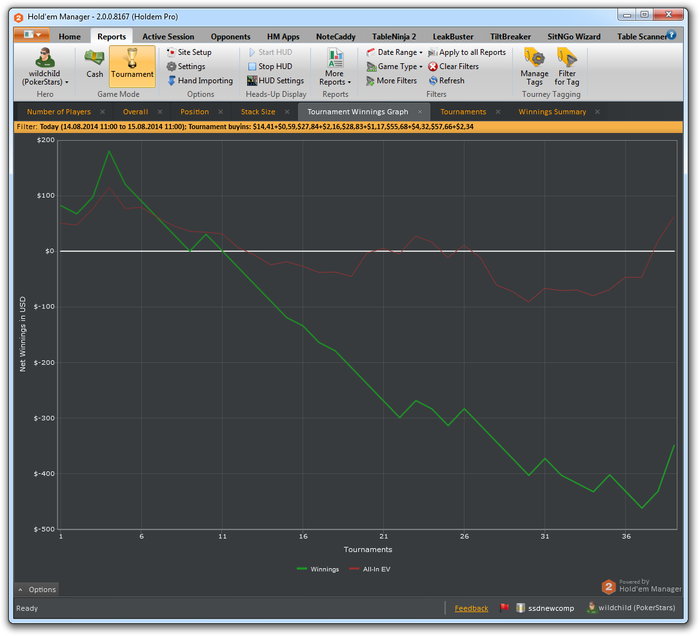Image resolution: width=700 pixels, height=636 pixels.
Task: Click the Powered by Hold'em Manager logo
Action: point(641,586)
